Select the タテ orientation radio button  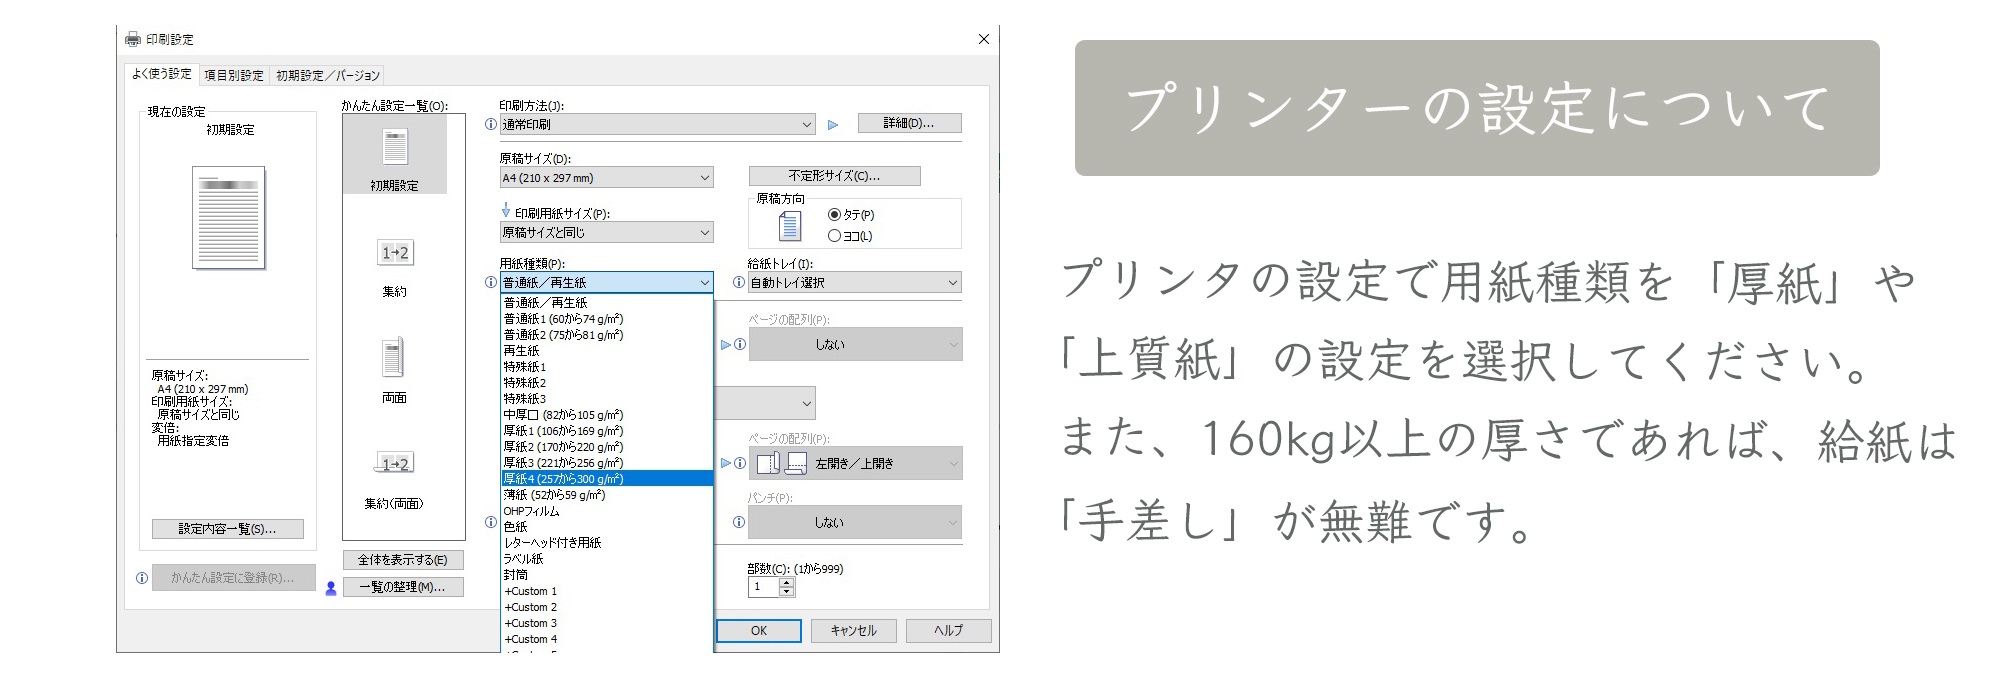(834, 215)
